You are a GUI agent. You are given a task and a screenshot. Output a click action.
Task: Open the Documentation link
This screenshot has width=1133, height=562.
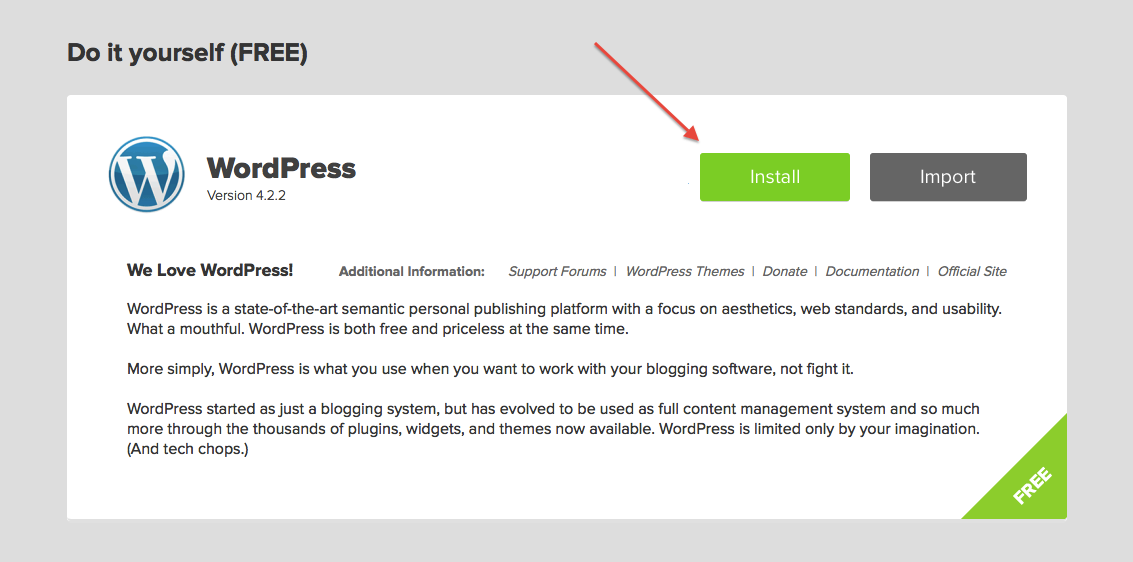tap(872, 271)
